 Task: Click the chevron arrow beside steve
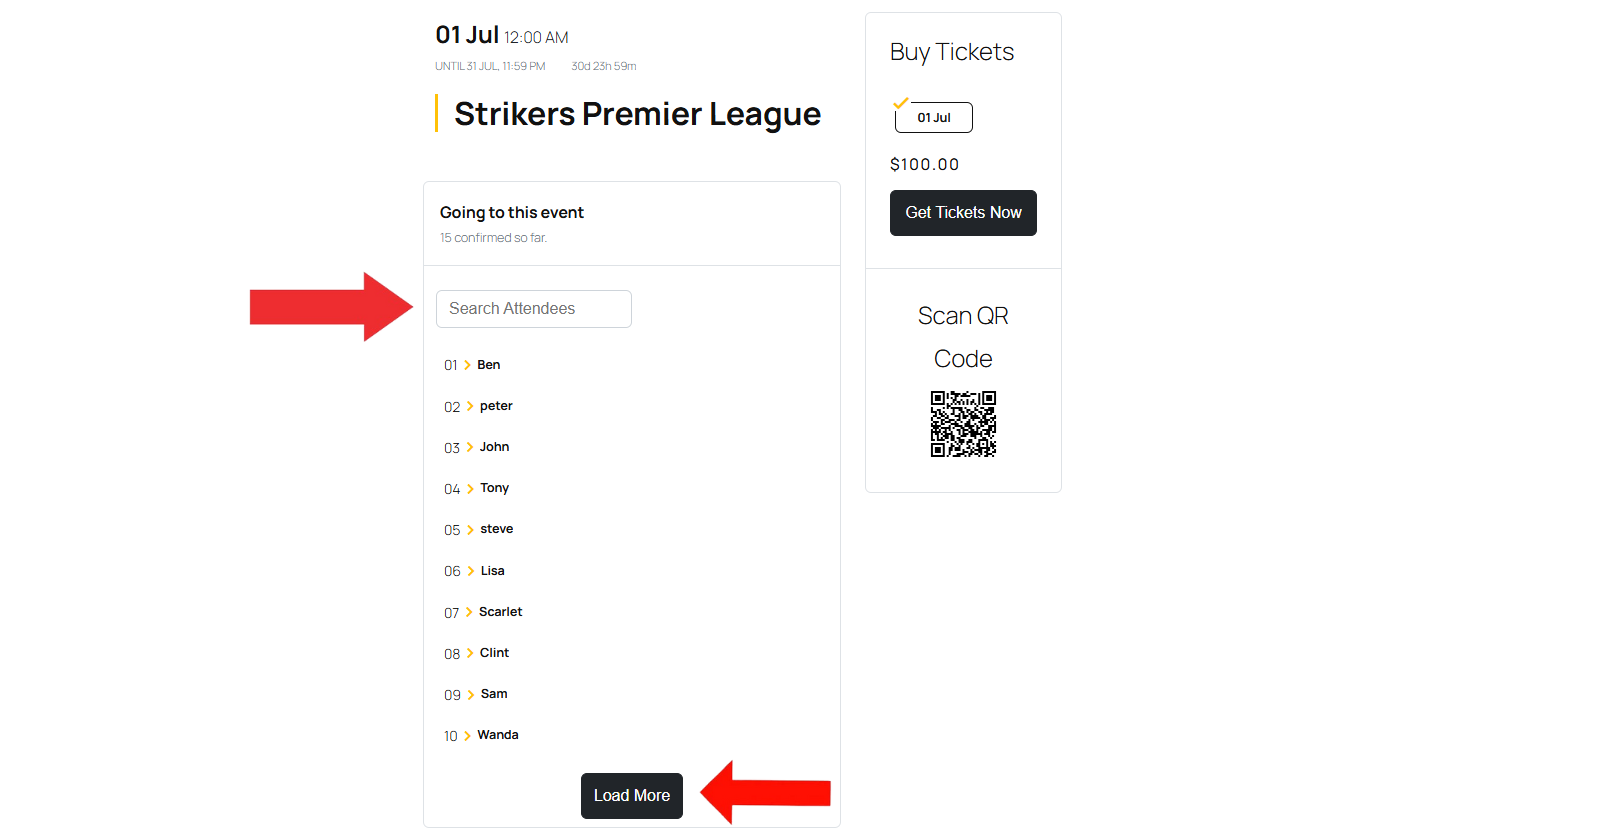tap(470, 530)
